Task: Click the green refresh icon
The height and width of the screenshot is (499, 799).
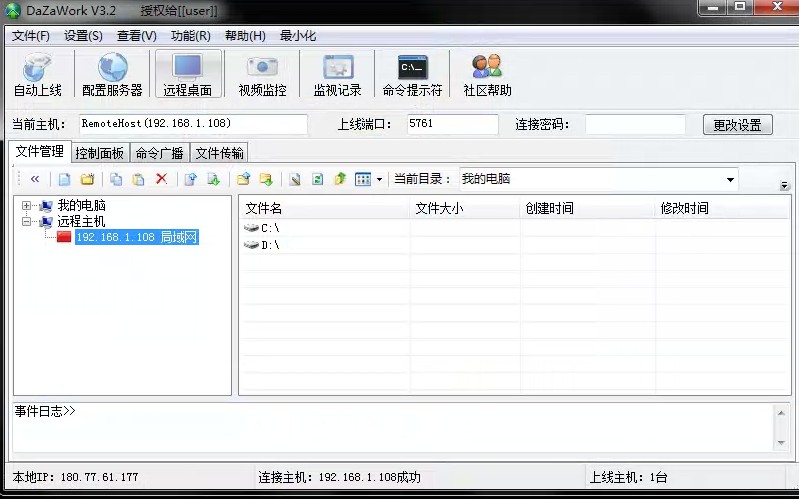Action: 317,179
